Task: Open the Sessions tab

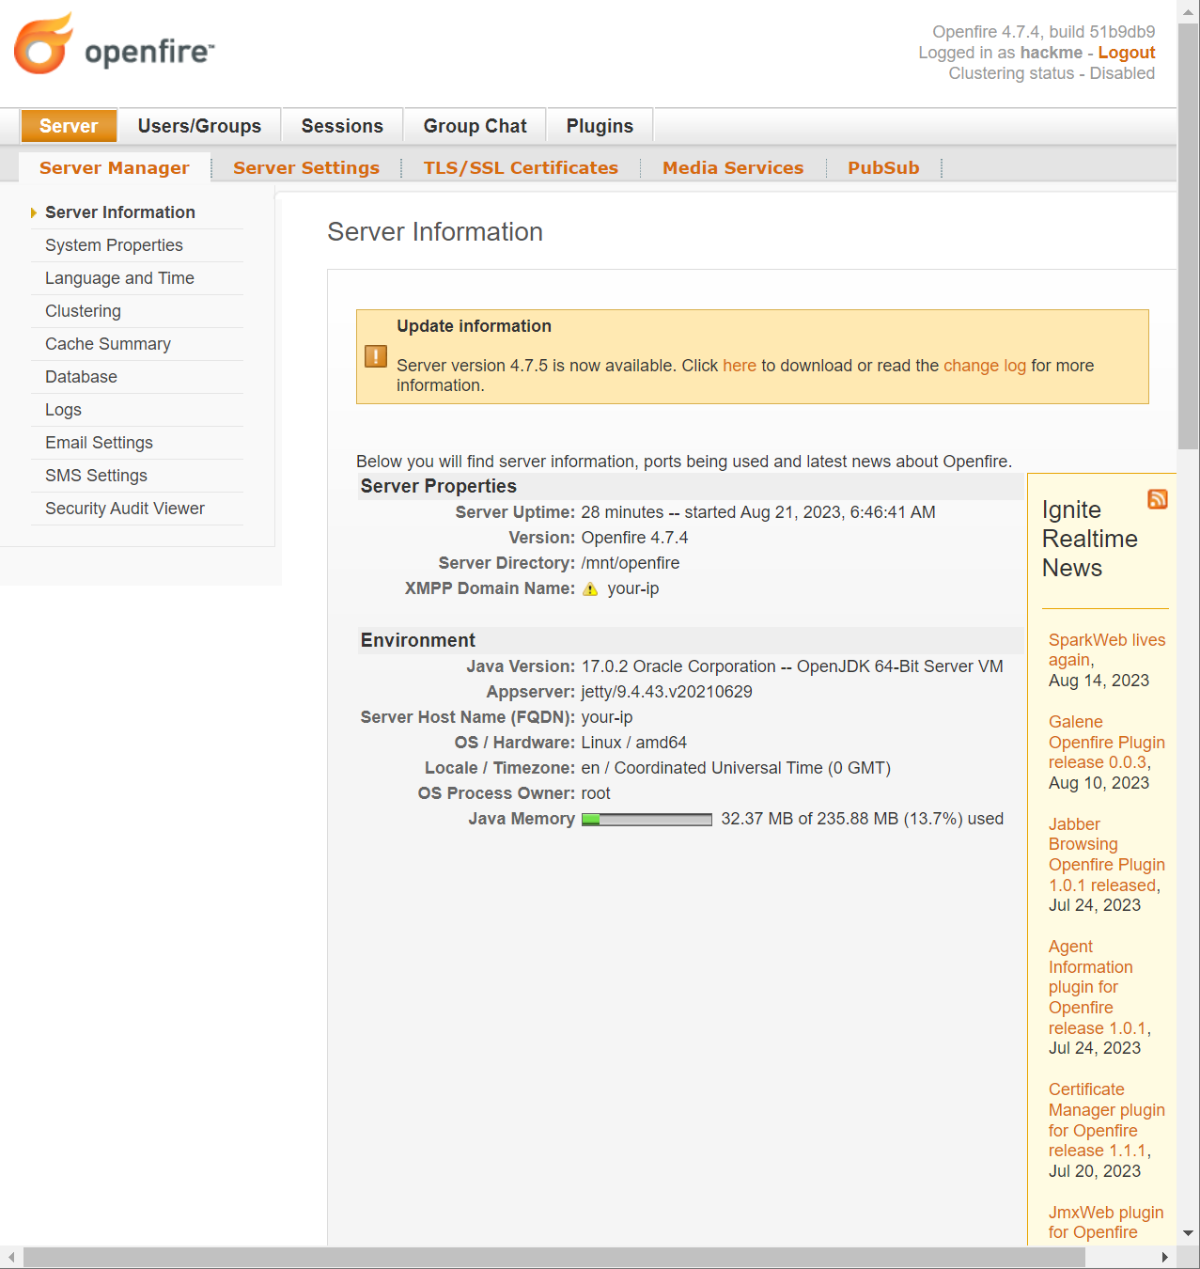Action: (x=342, y=126)
